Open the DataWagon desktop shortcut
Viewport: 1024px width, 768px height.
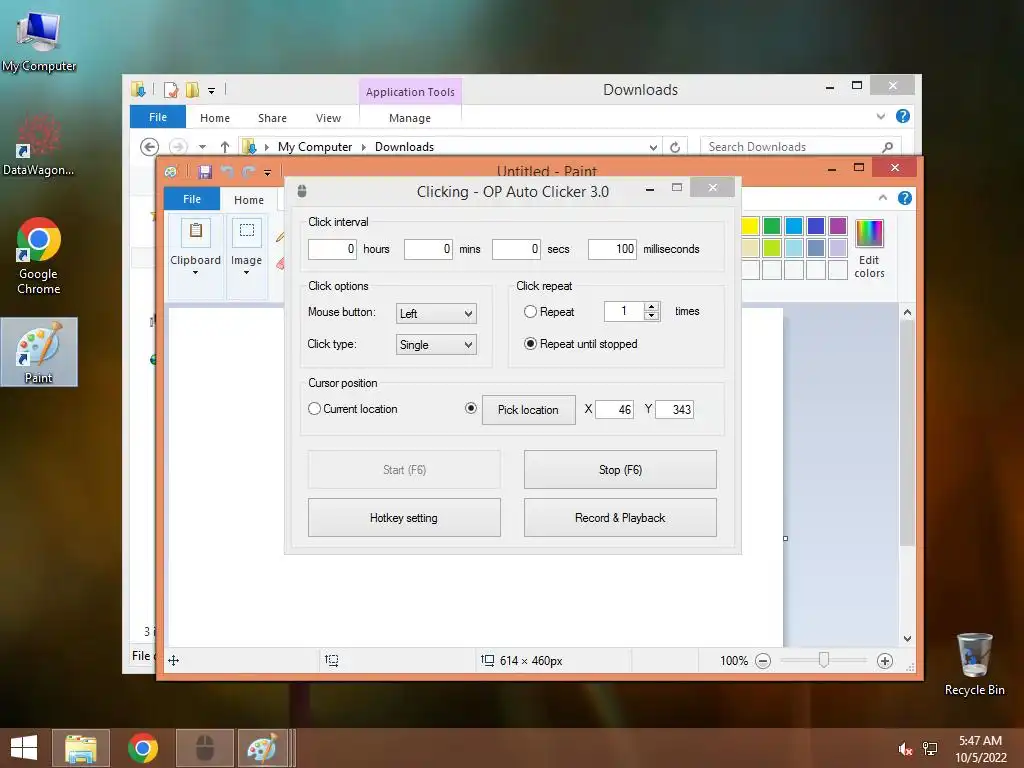39,145
